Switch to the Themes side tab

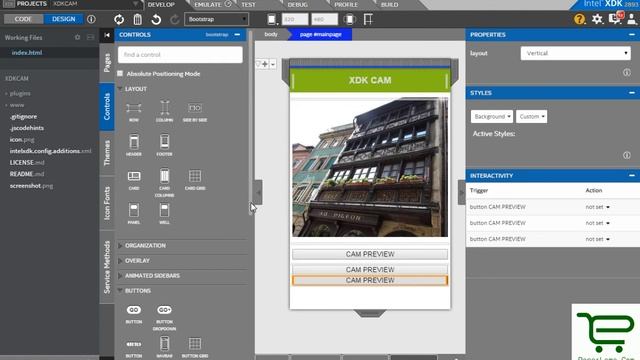(x=107, y=153)
